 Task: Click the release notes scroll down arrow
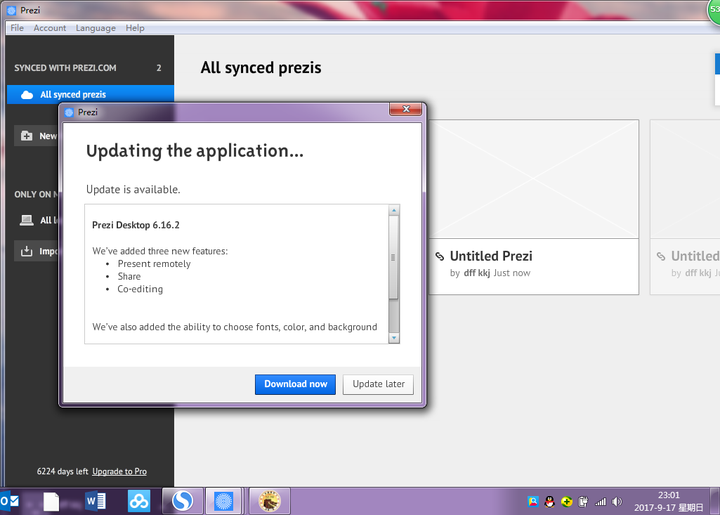tap(394, 338)
